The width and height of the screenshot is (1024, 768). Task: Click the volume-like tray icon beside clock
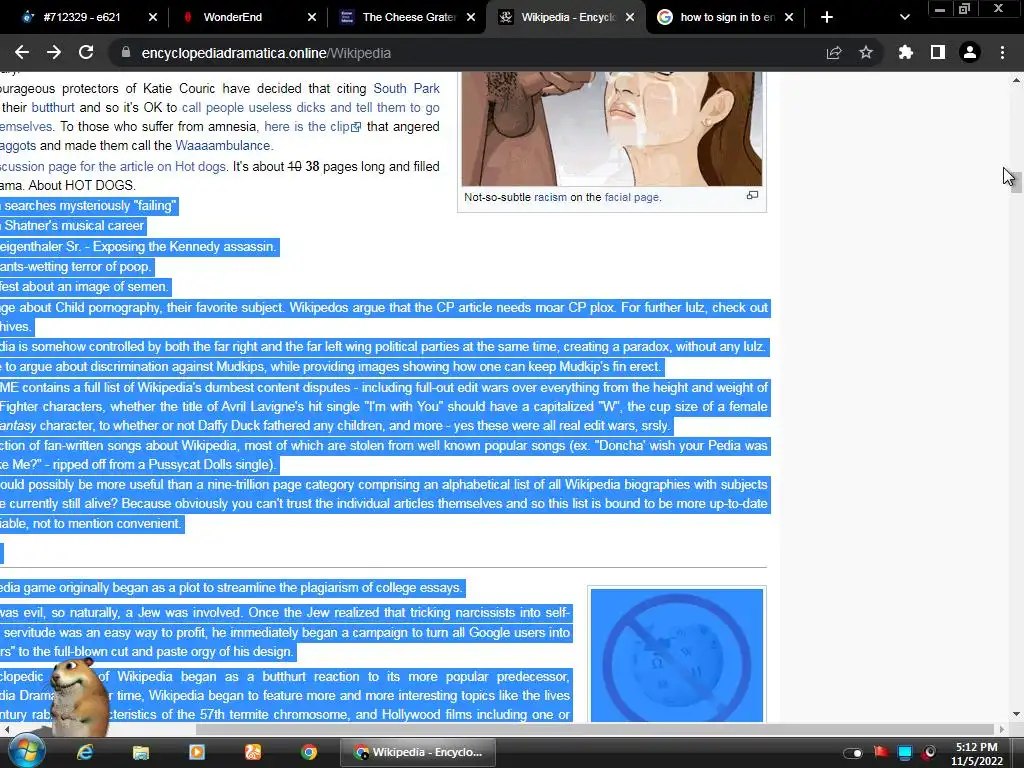929,752
